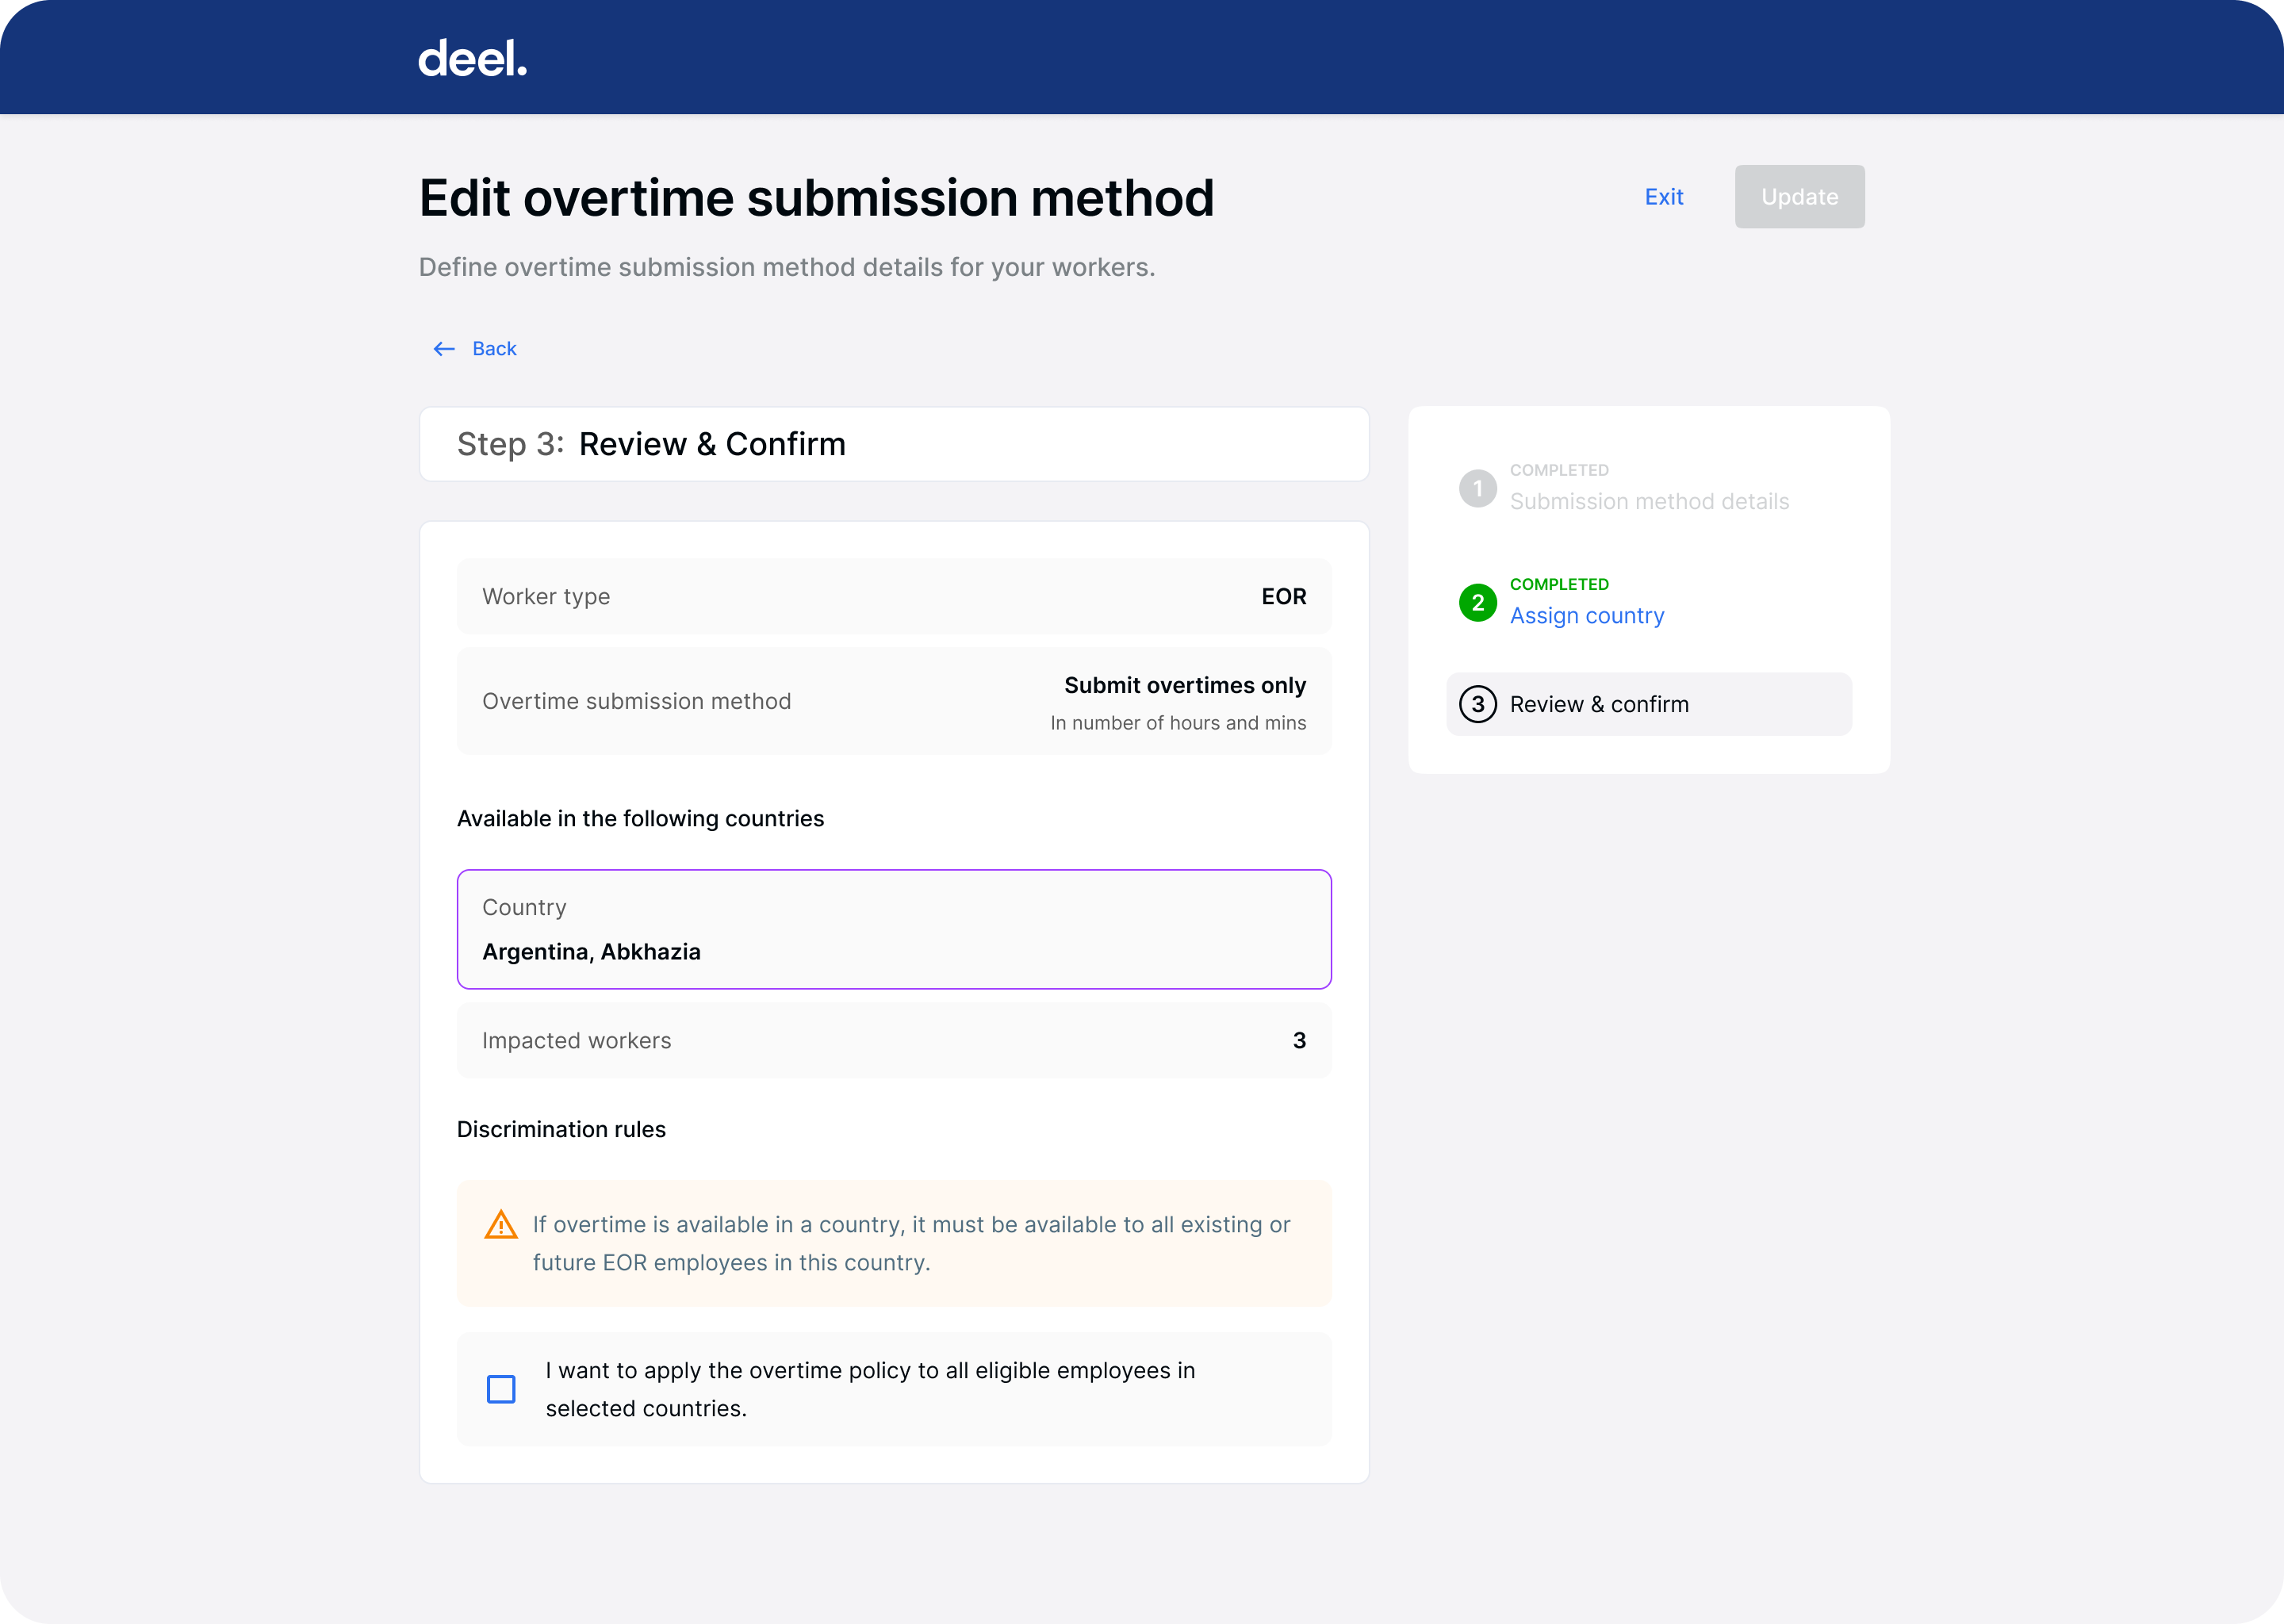Enable apply overtime policy to all employees checkbox
Image resolution: width=2284 pixels, height=1624 pixels.
pyautogui.click(x=501, y=1389)
